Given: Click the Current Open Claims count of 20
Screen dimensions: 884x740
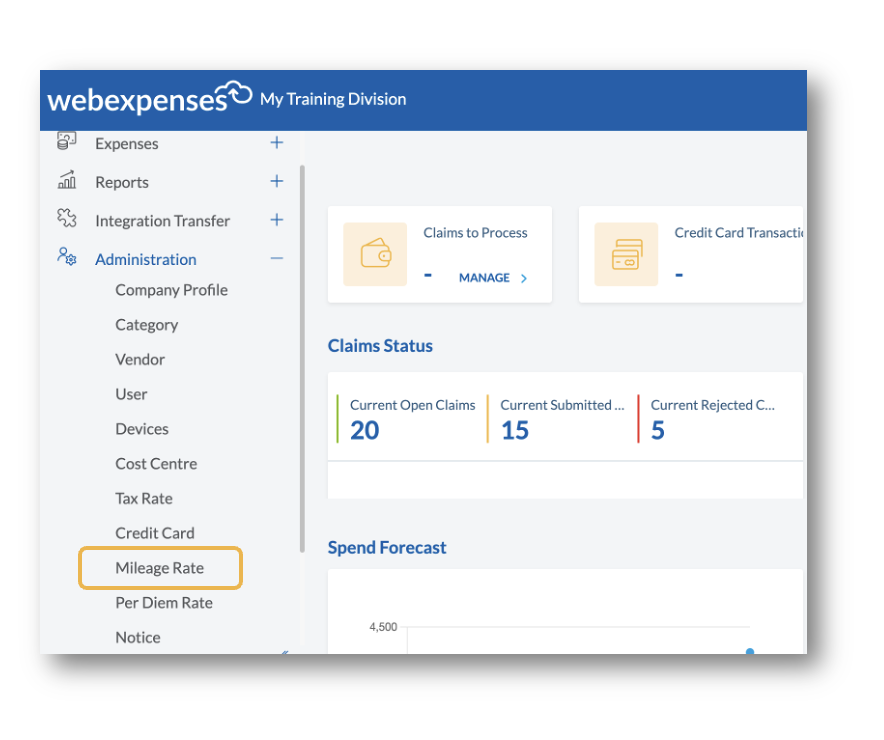Looking at the screenshot, I should click(363, 430).
